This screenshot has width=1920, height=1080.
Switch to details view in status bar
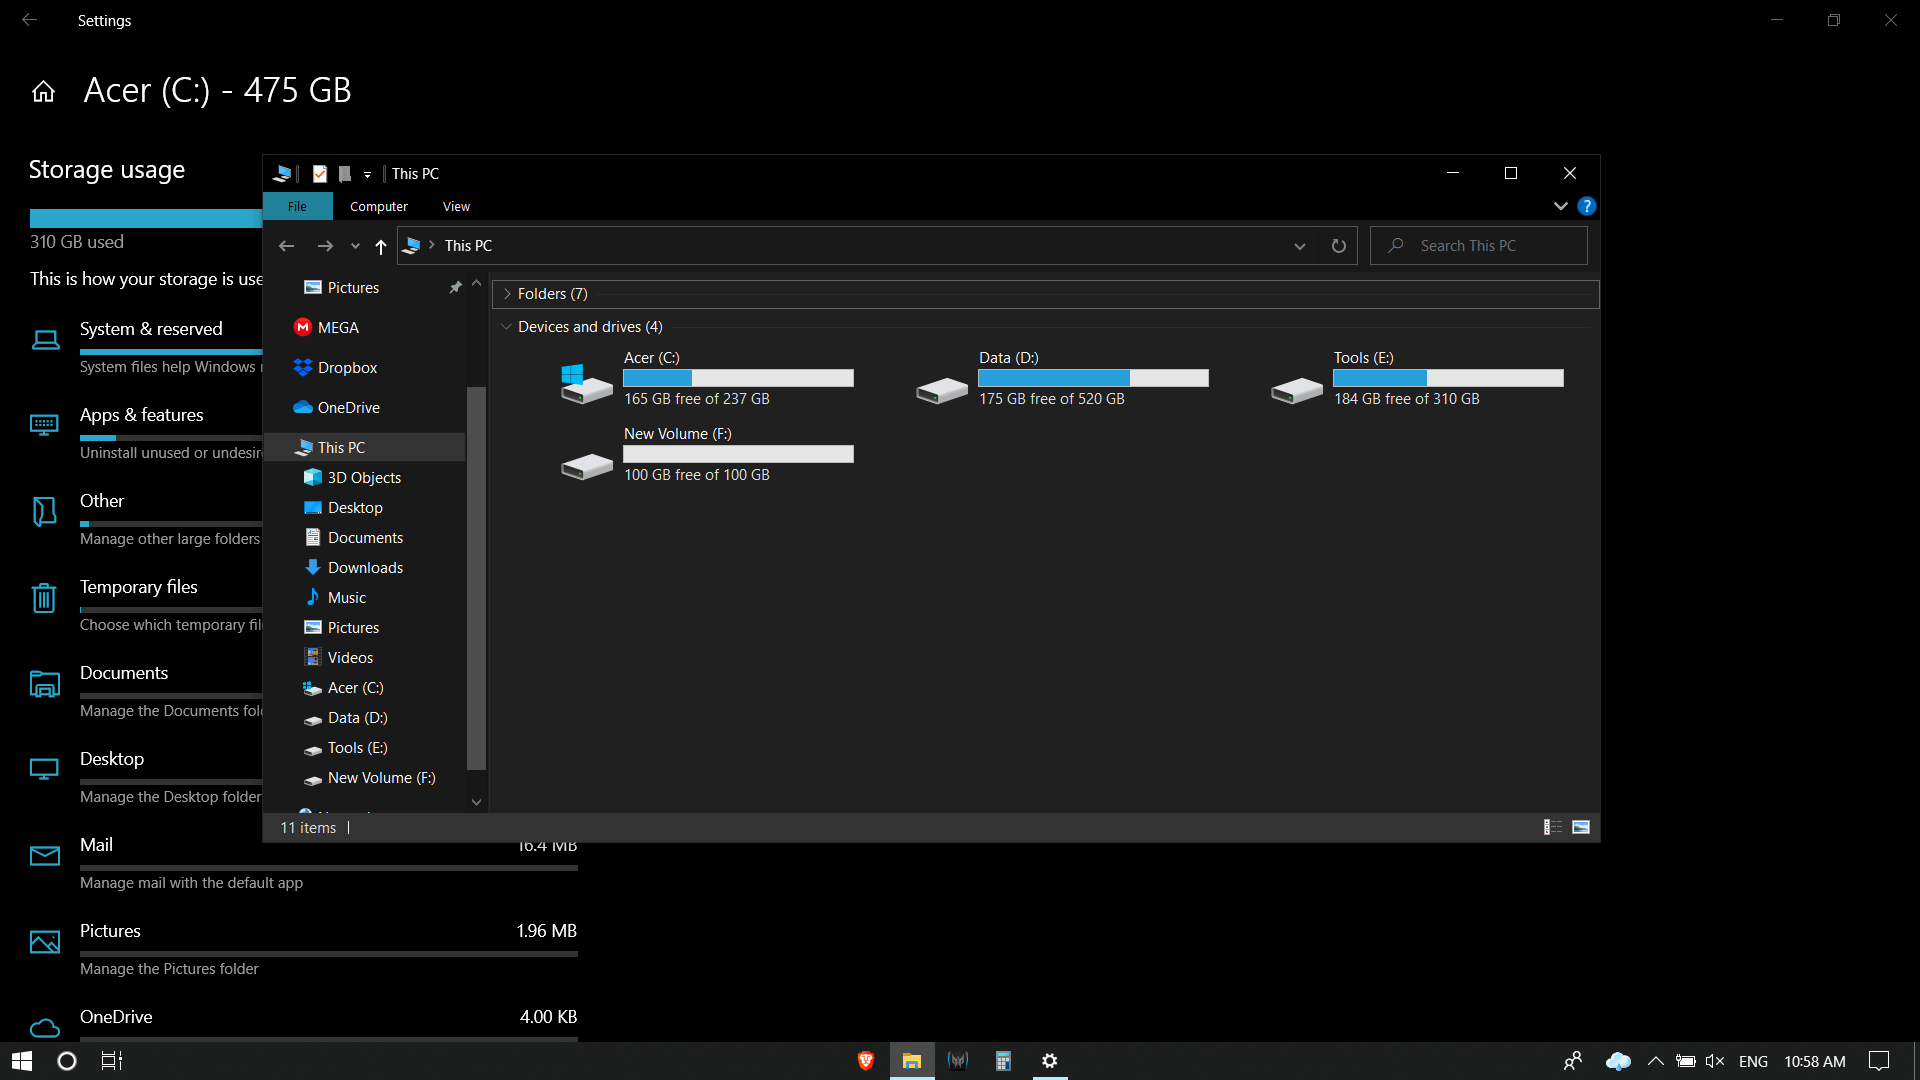pos(1552,827)
